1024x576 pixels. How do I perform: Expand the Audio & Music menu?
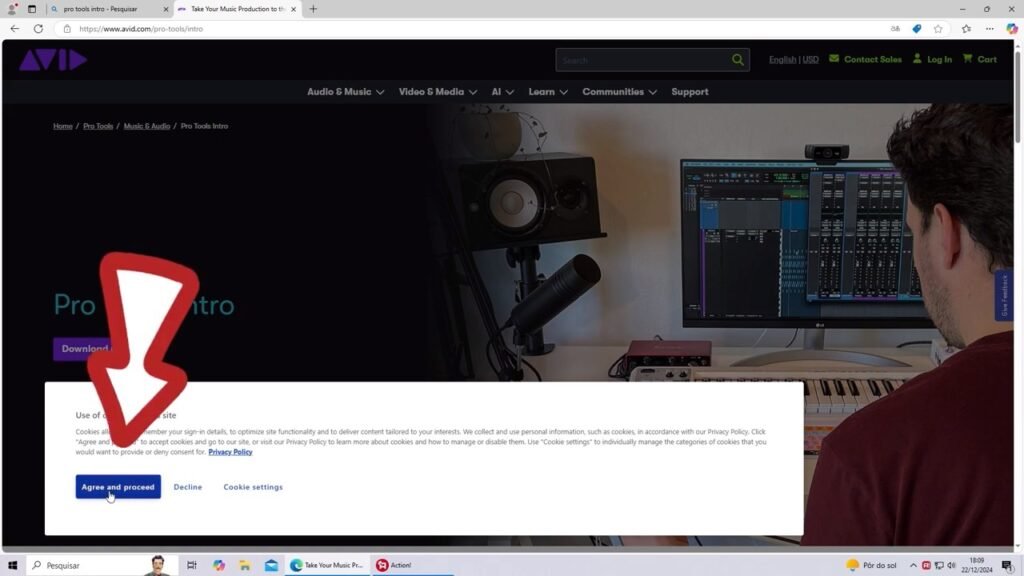tap(345, 92)
